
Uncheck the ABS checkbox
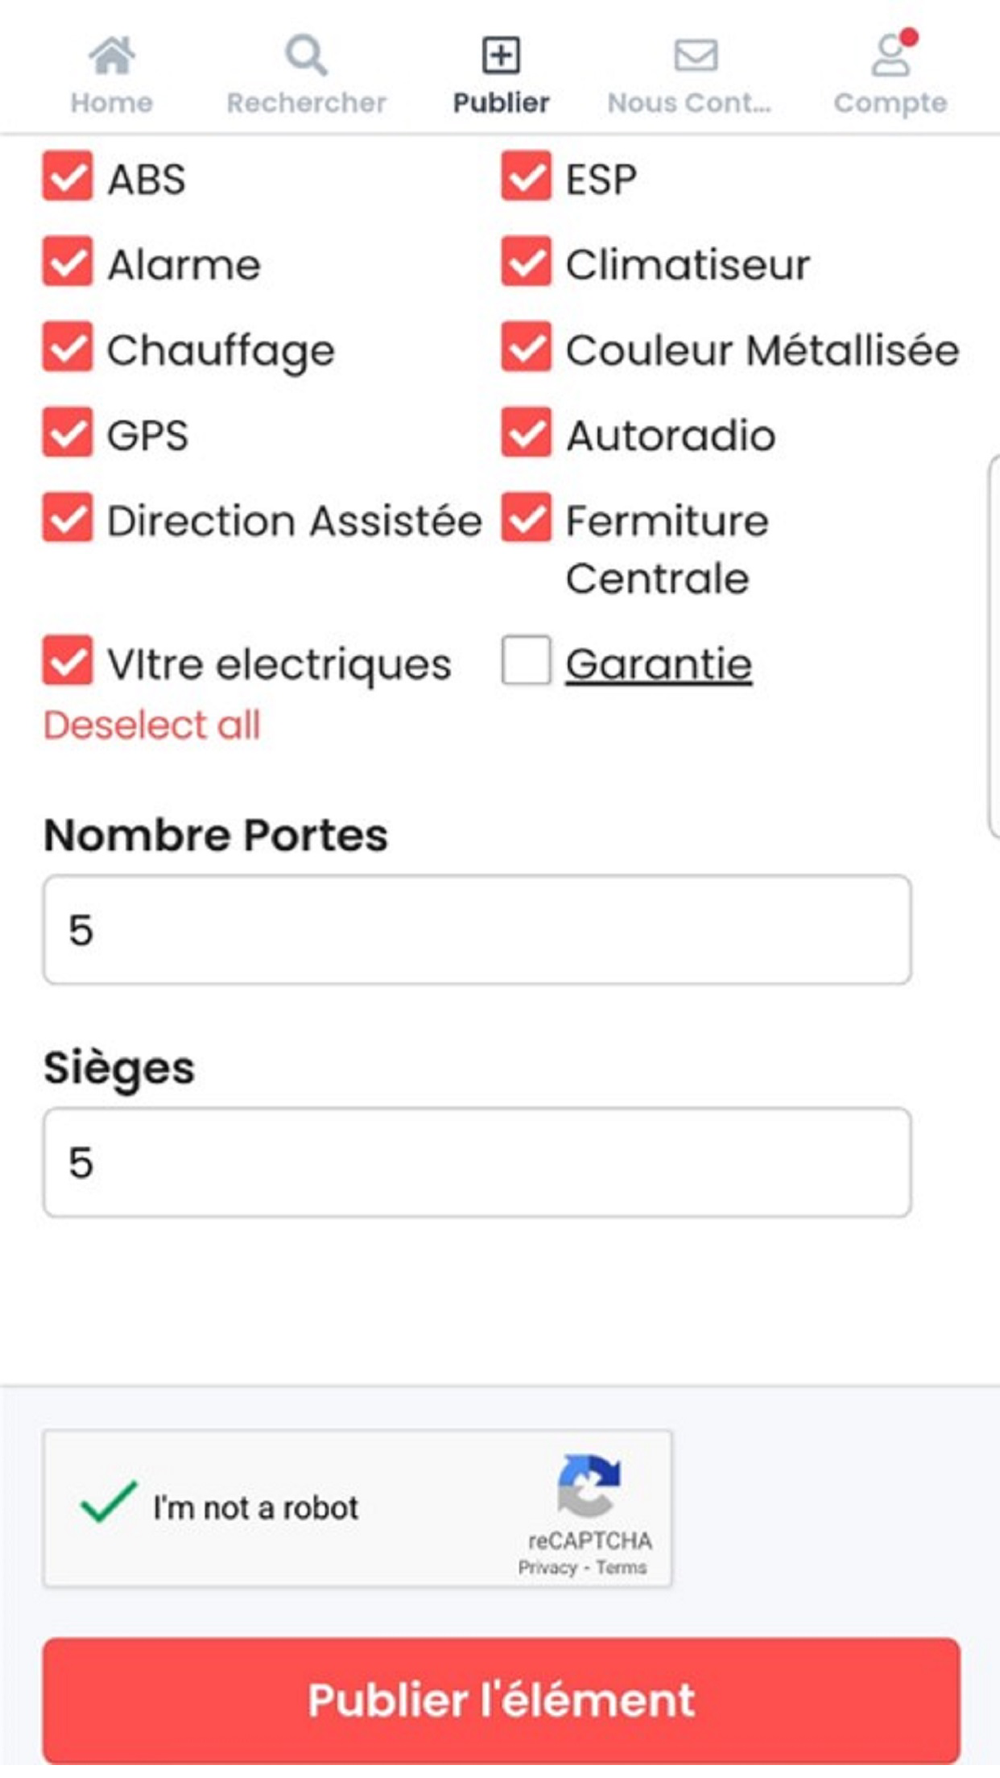point(67,177)
